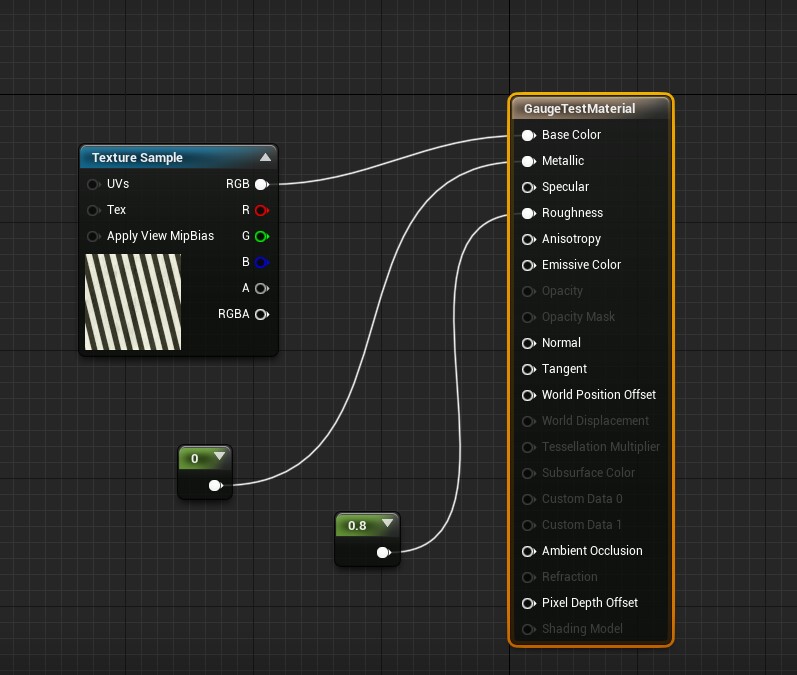Screen dimensions: 797x675
Task: Click the Base Color input pin
Action: (528, 135)
